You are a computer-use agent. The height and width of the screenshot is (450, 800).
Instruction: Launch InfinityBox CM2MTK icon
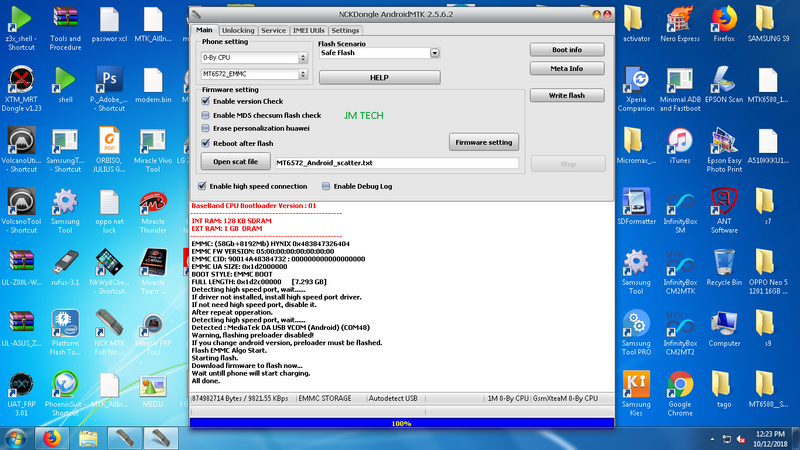point(680,272)
